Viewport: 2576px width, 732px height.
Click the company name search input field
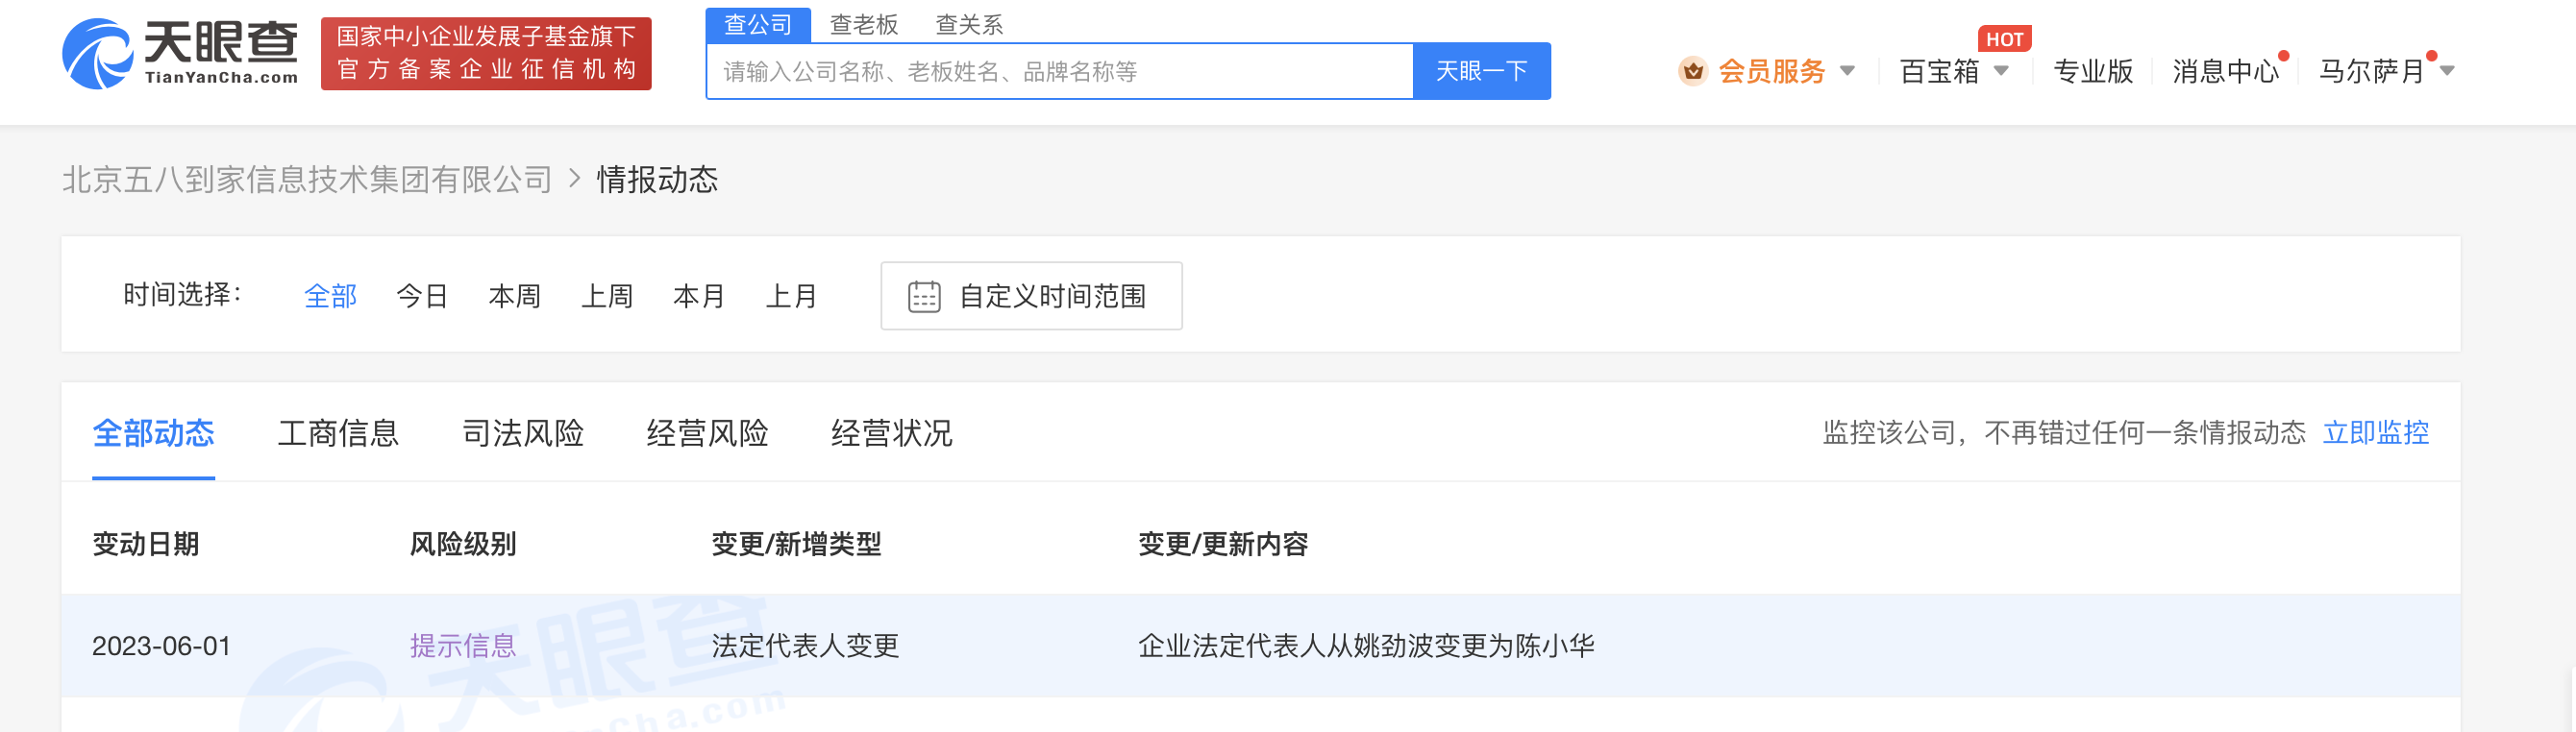pyautogui.click(x=1059, y=71)
